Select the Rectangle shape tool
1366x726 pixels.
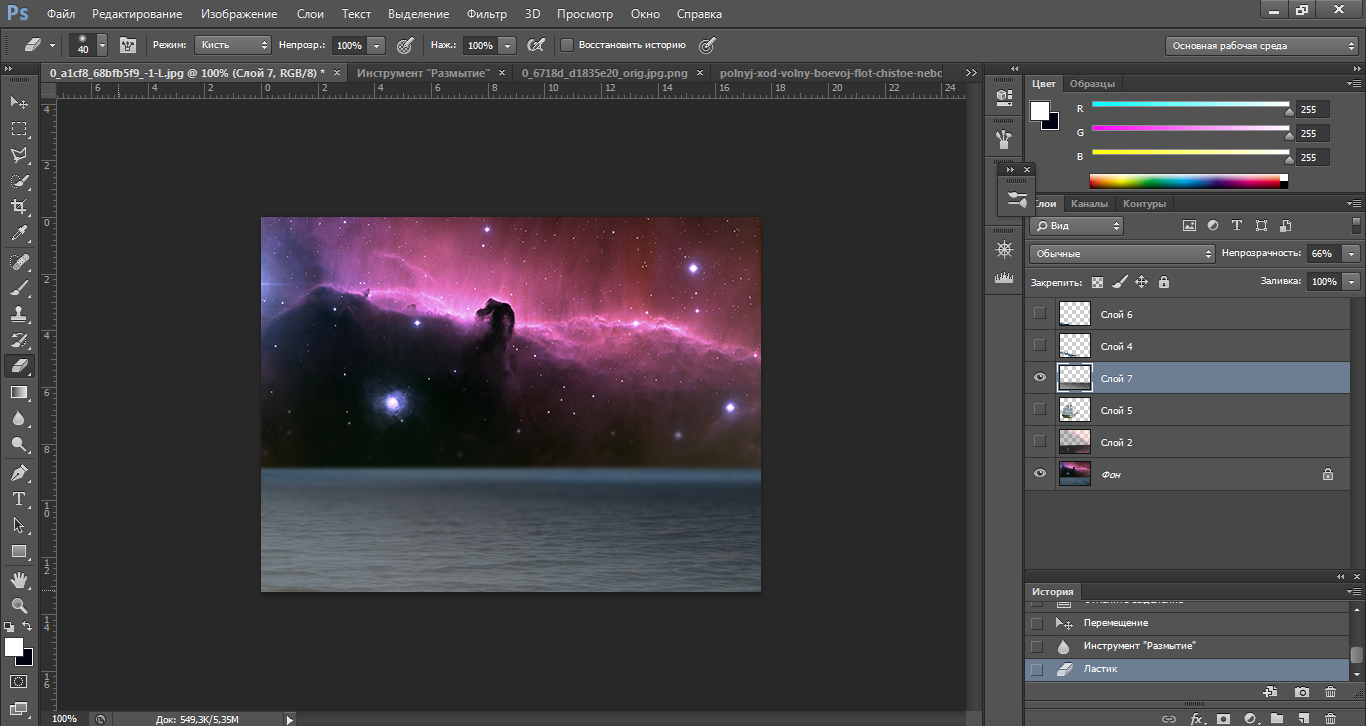tap(18, 551)
